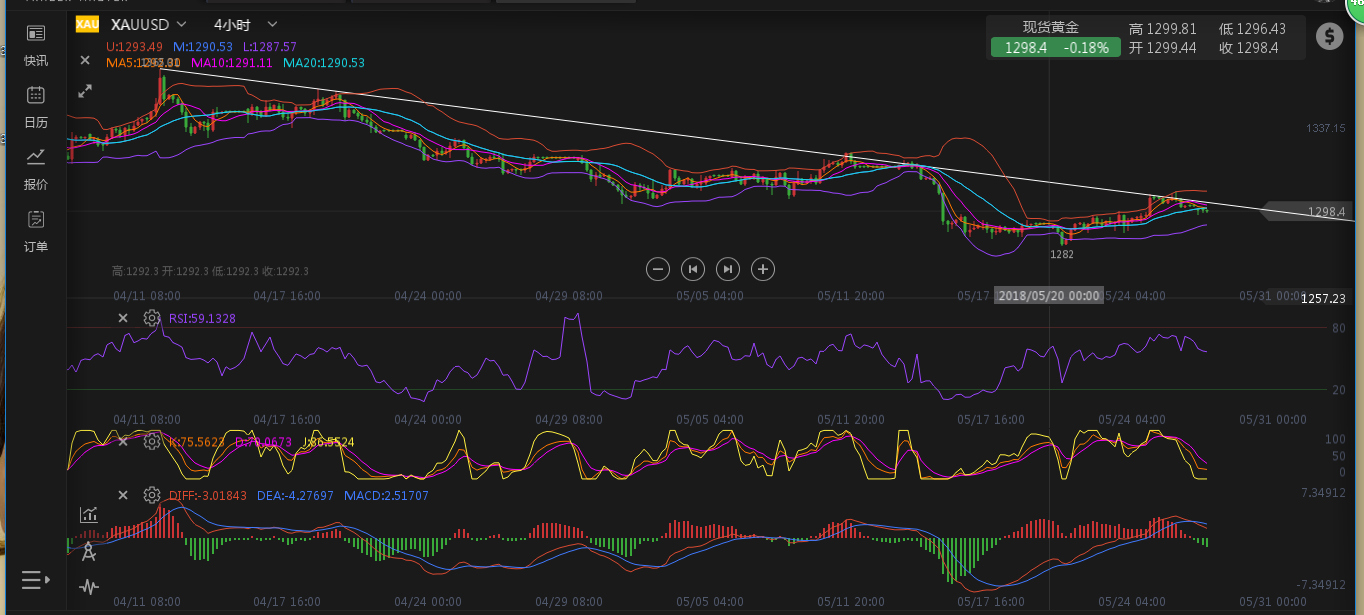Expand the sidebar menu list toggle
This screenshot has height=615, width=1364.
pos(35,580)
